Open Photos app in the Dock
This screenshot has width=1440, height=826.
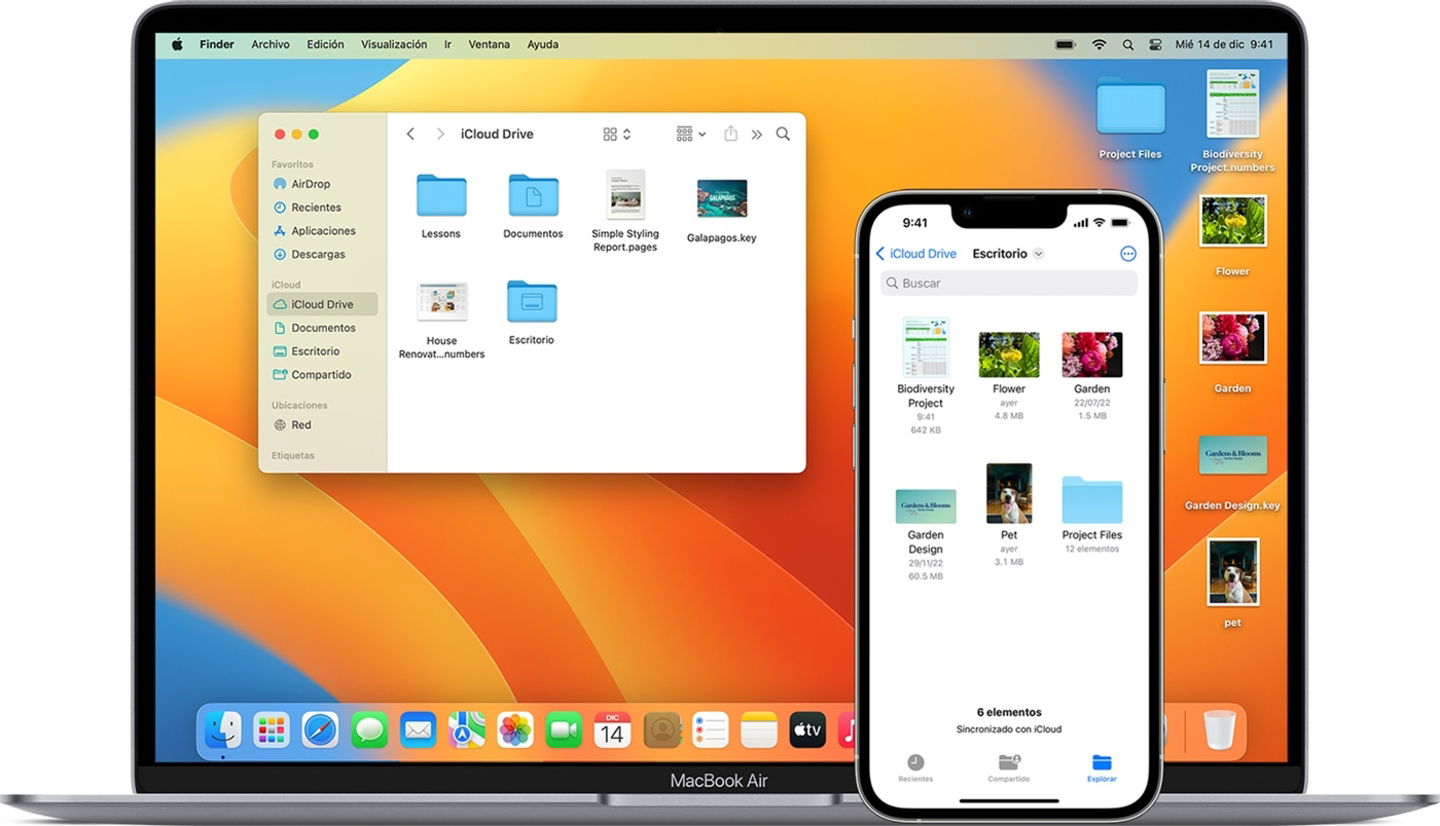tap(515, 730)
